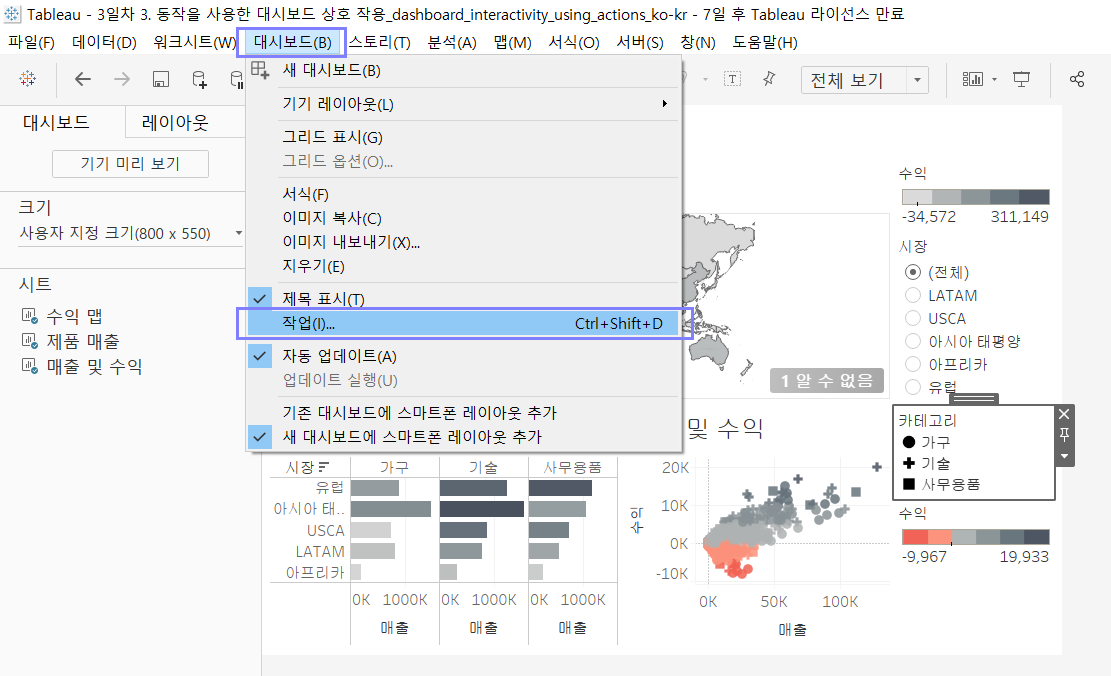The width and height of the screenshot is (1111, 676).
Task: Click the red-gray 수익 scatter color legend
Action: (x=975, y=537)
